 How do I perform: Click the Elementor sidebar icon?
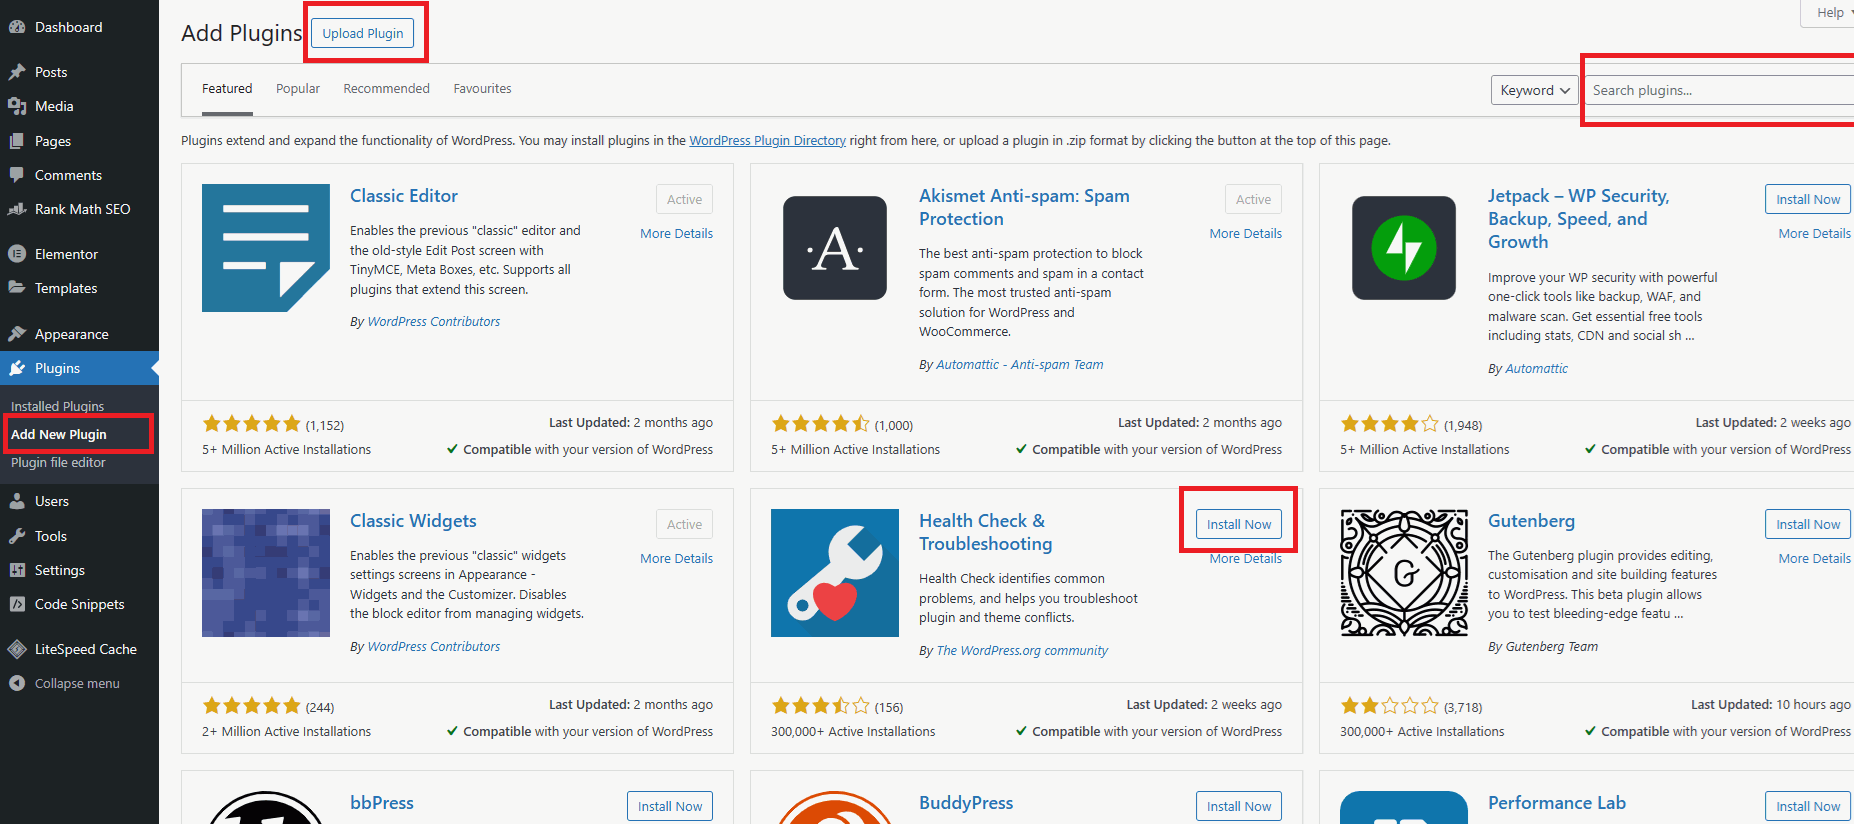[x=17, y=254]
